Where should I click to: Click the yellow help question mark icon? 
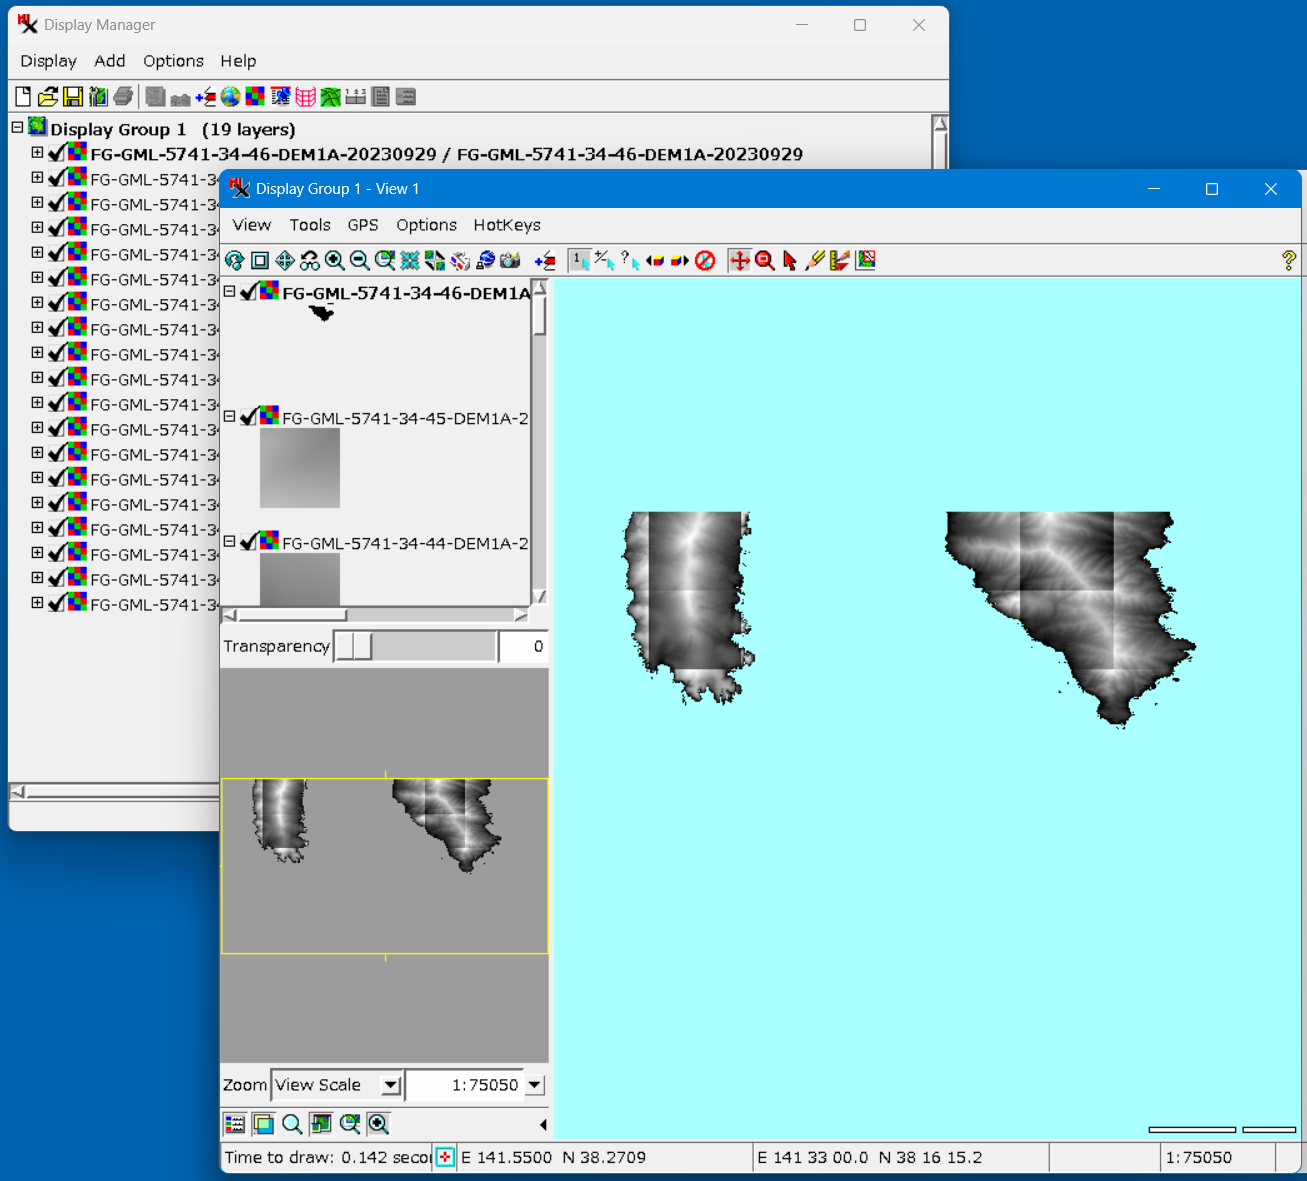coord(1288,261)
